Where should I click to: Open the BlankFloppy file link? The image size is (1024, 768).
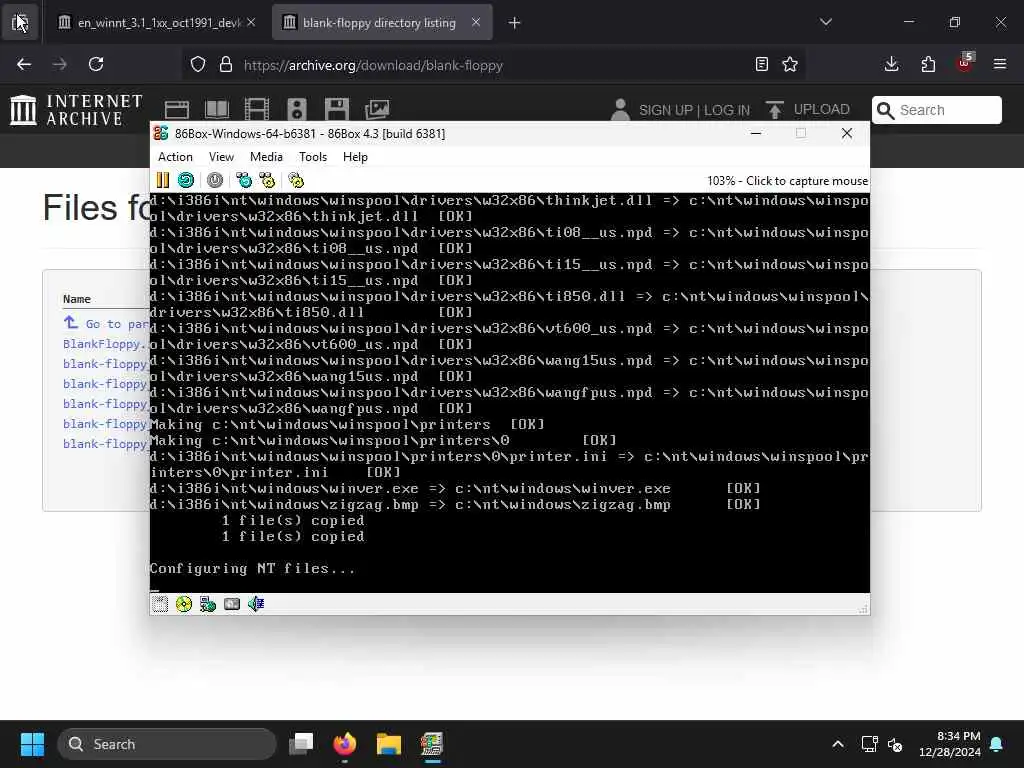pos(104,344)
